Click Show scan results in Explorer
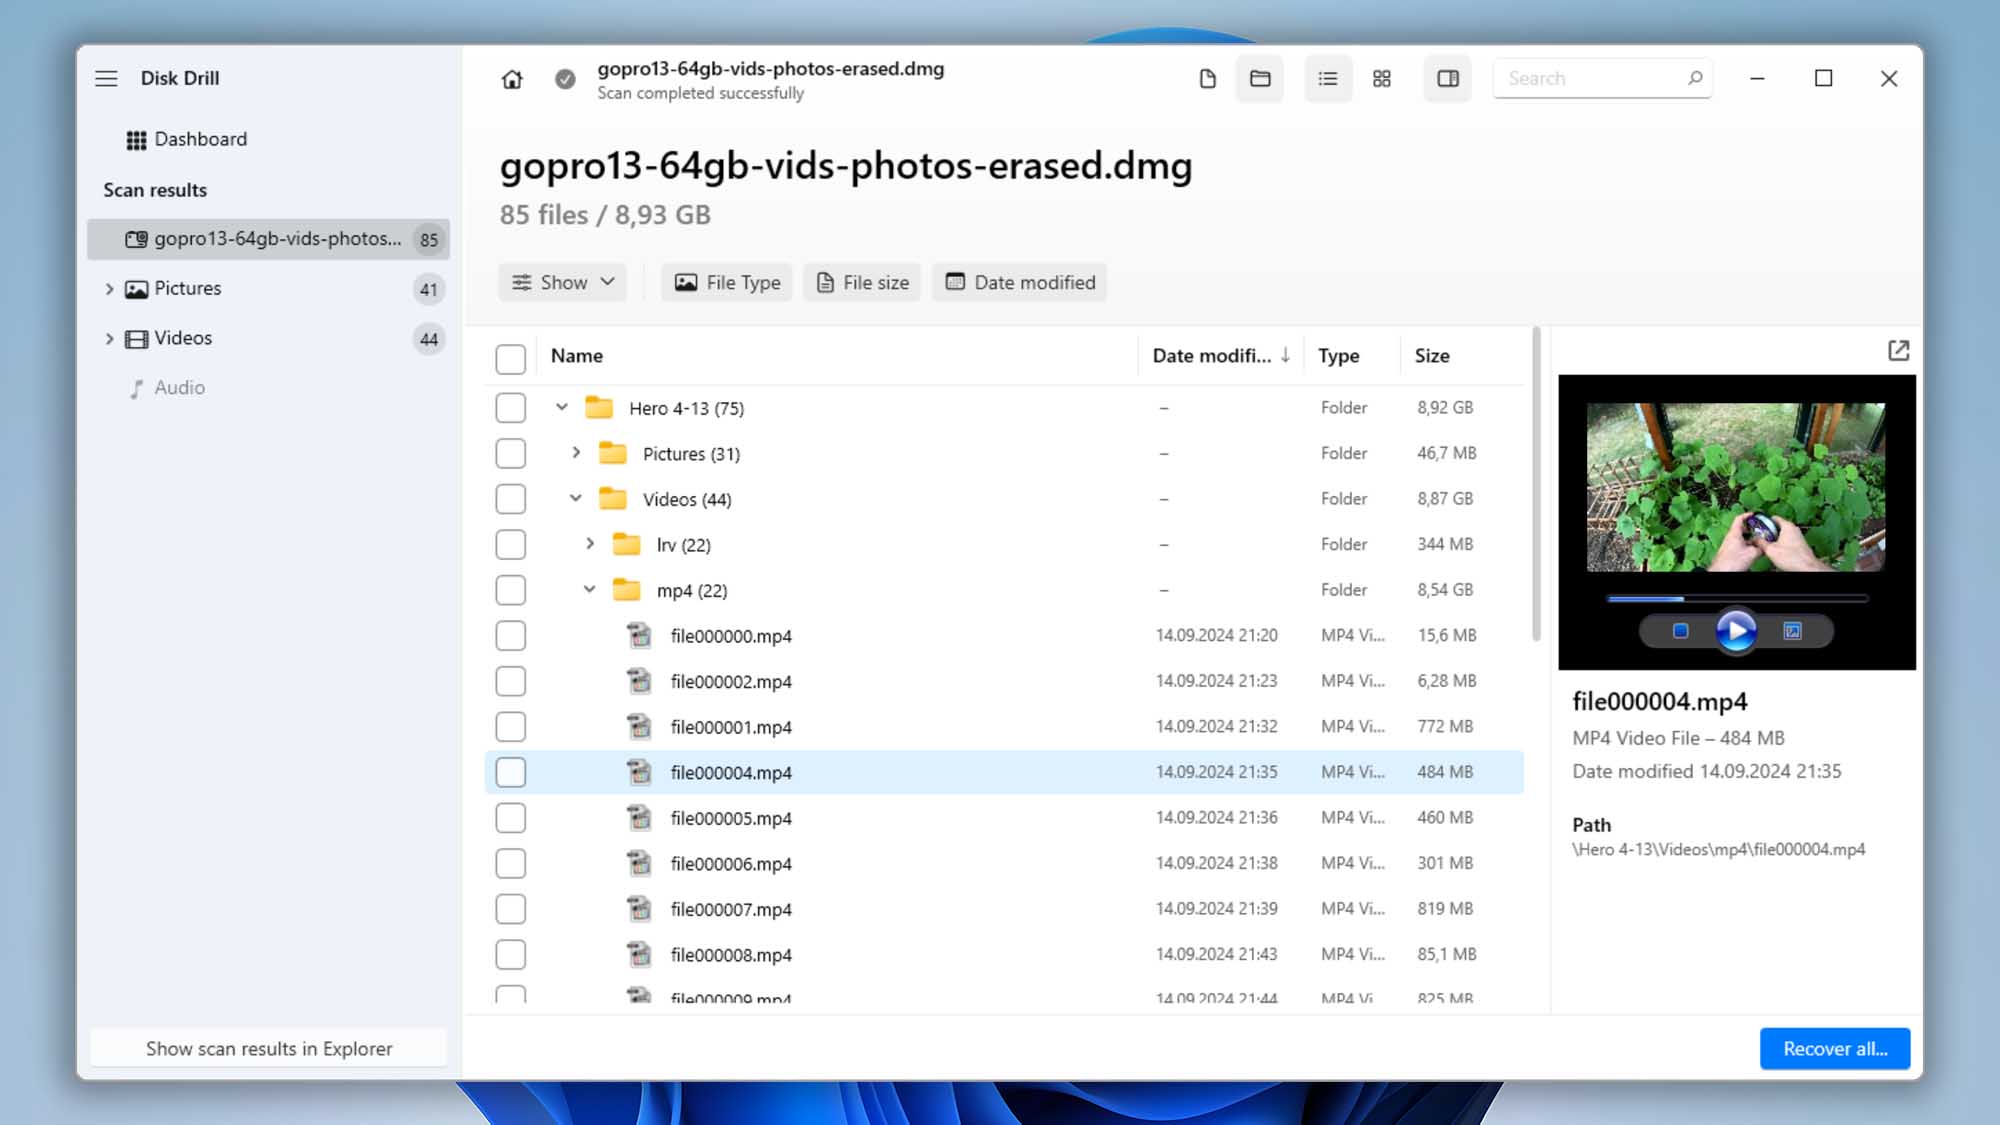The image size is (2000, 1125). (x=269, y=1049)
